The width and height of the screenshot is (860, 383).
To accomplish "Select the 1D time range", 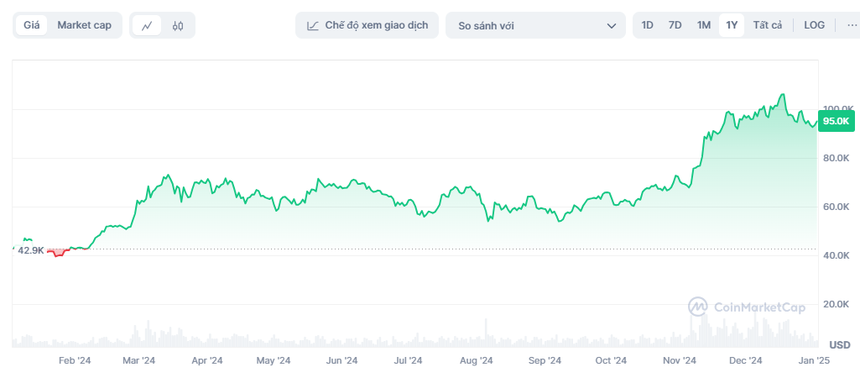I will click(x=647, y=25).
